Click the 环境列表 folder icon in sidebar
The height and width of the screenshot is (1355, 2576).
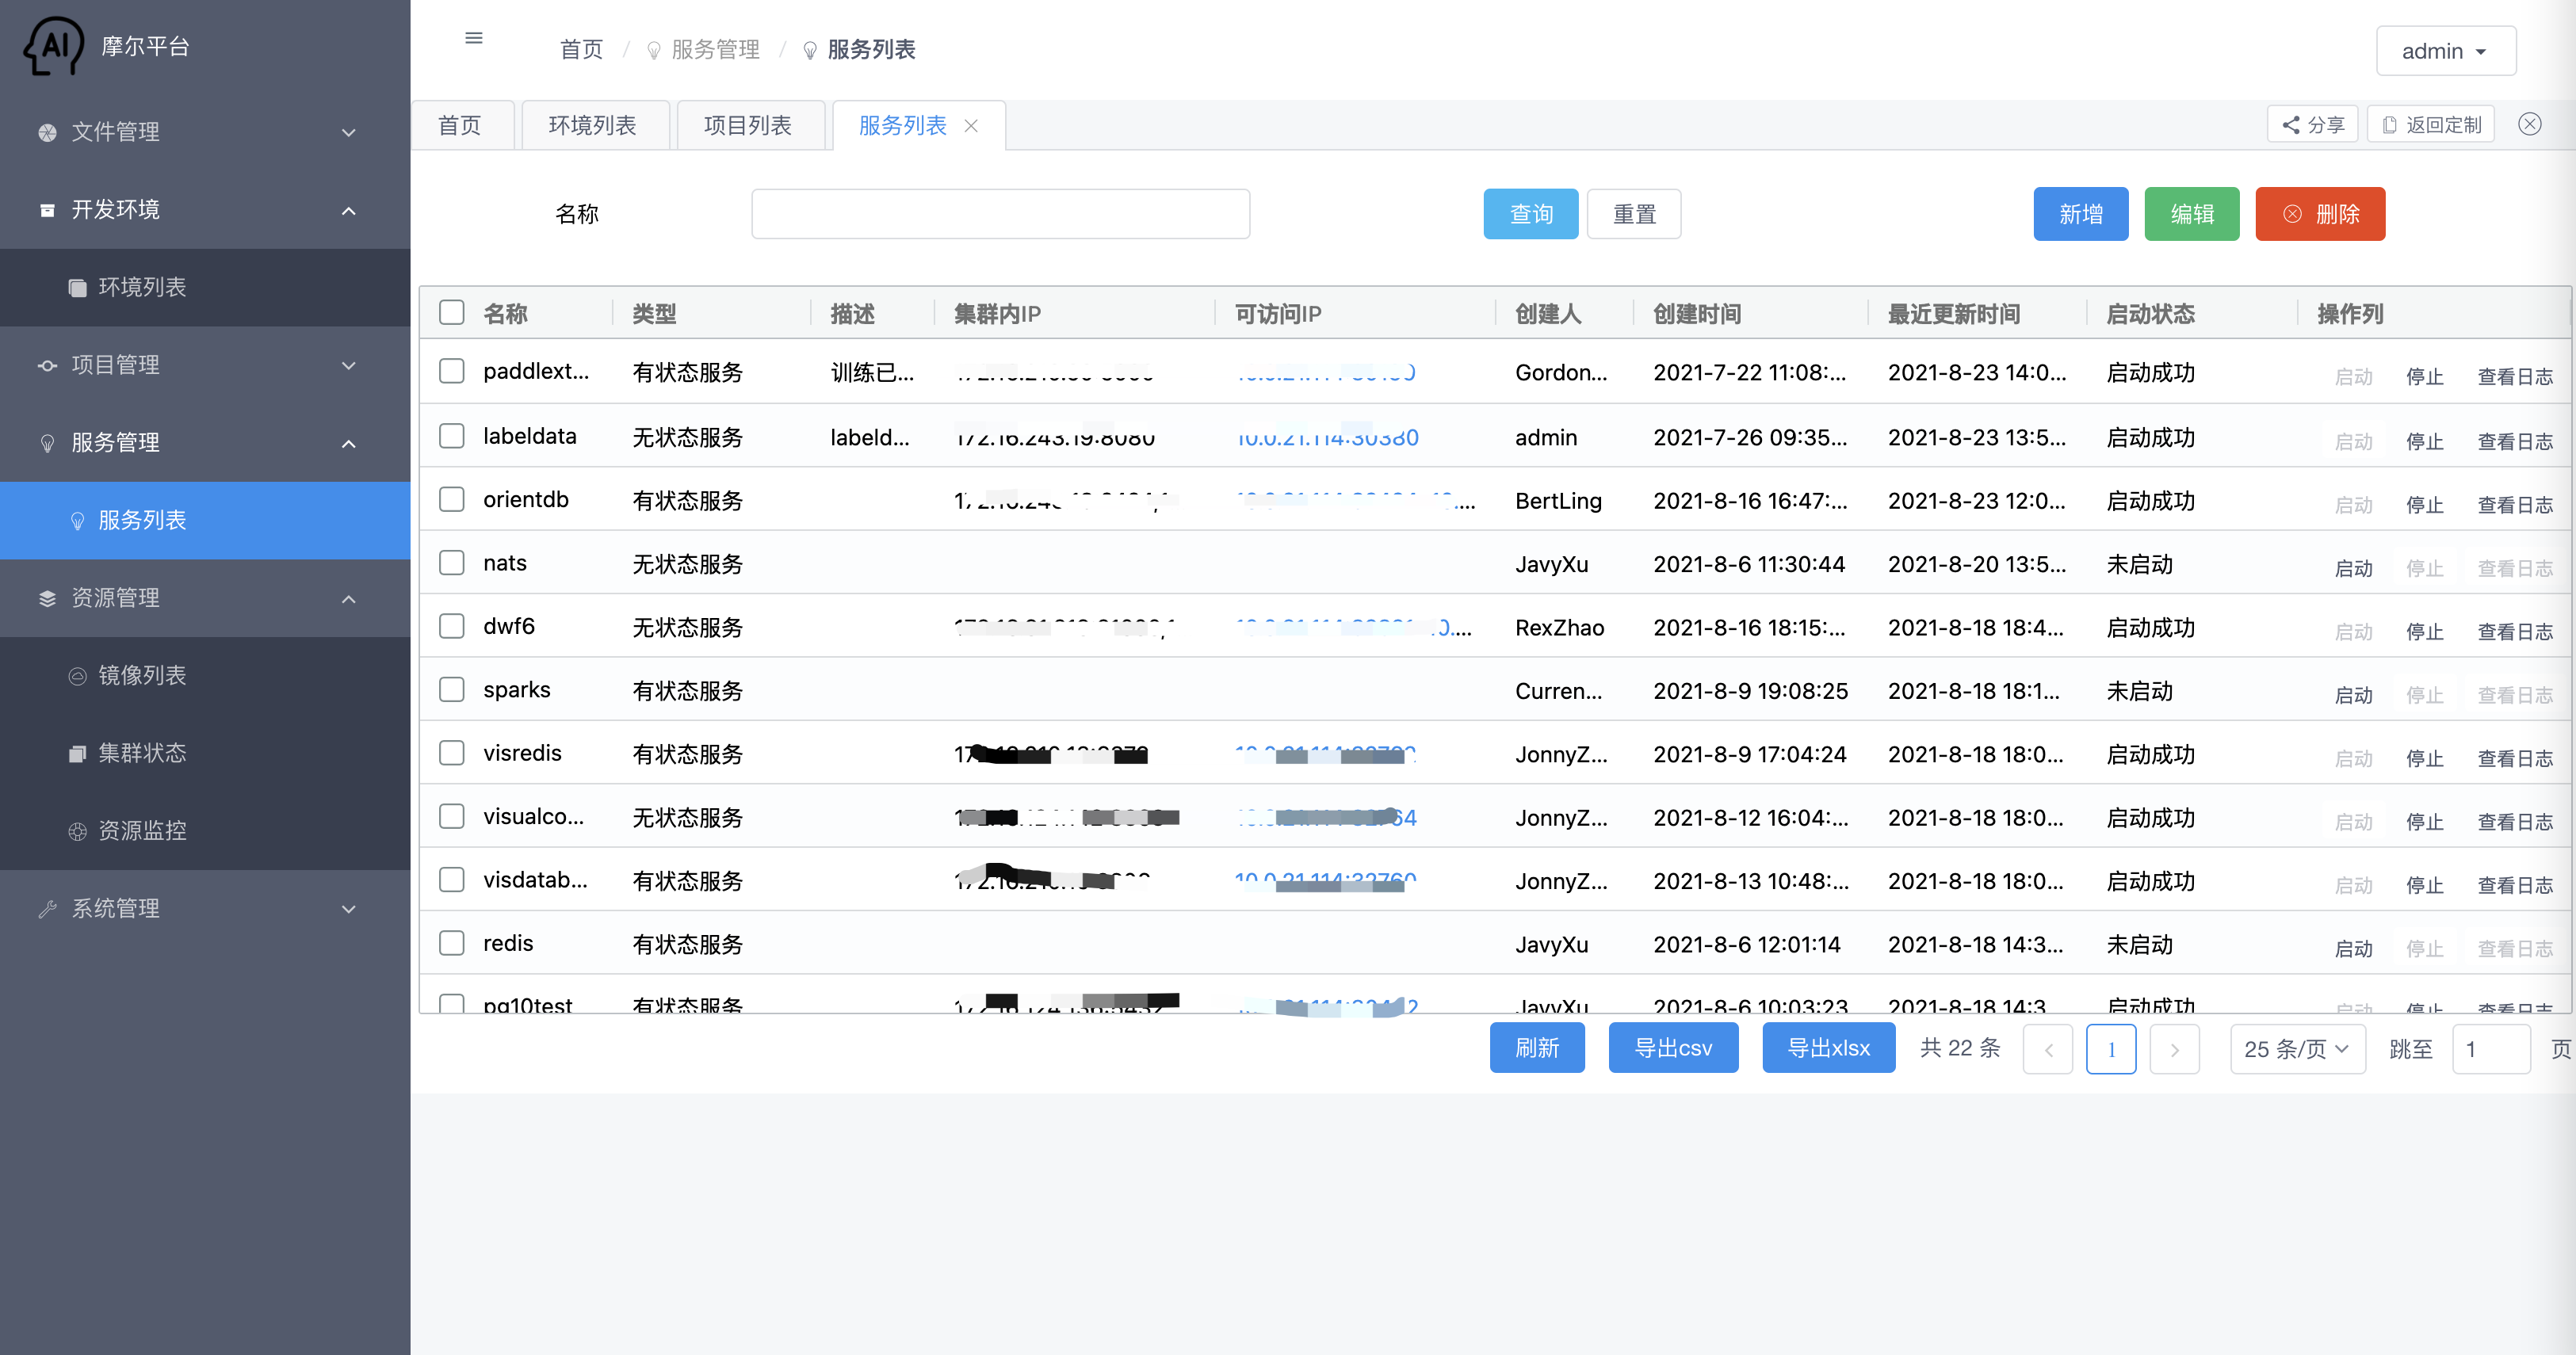pyautogui.click(x=77, y=288)
